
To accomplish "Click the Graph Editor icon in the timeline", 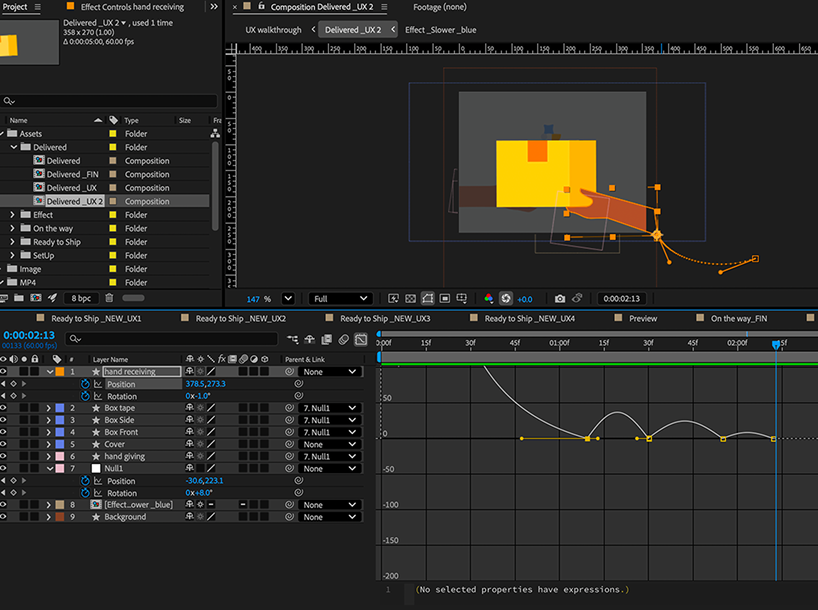I will pyautogui.click(x=360, y=339).
